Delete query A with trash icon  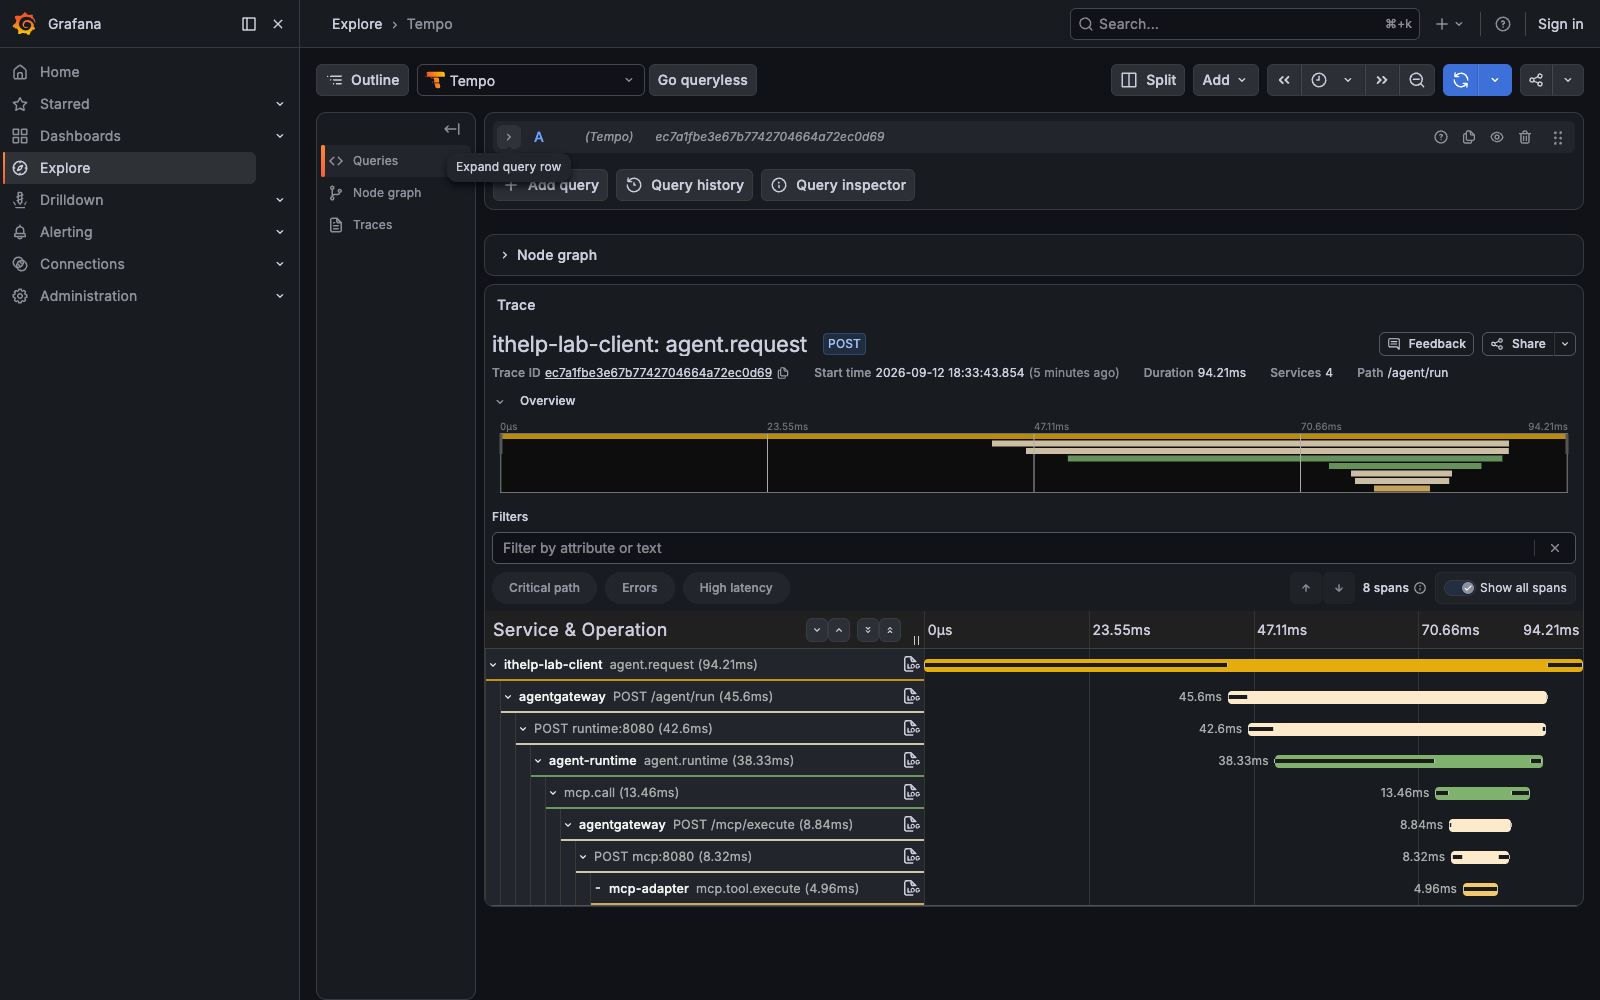coord(1525,137)
